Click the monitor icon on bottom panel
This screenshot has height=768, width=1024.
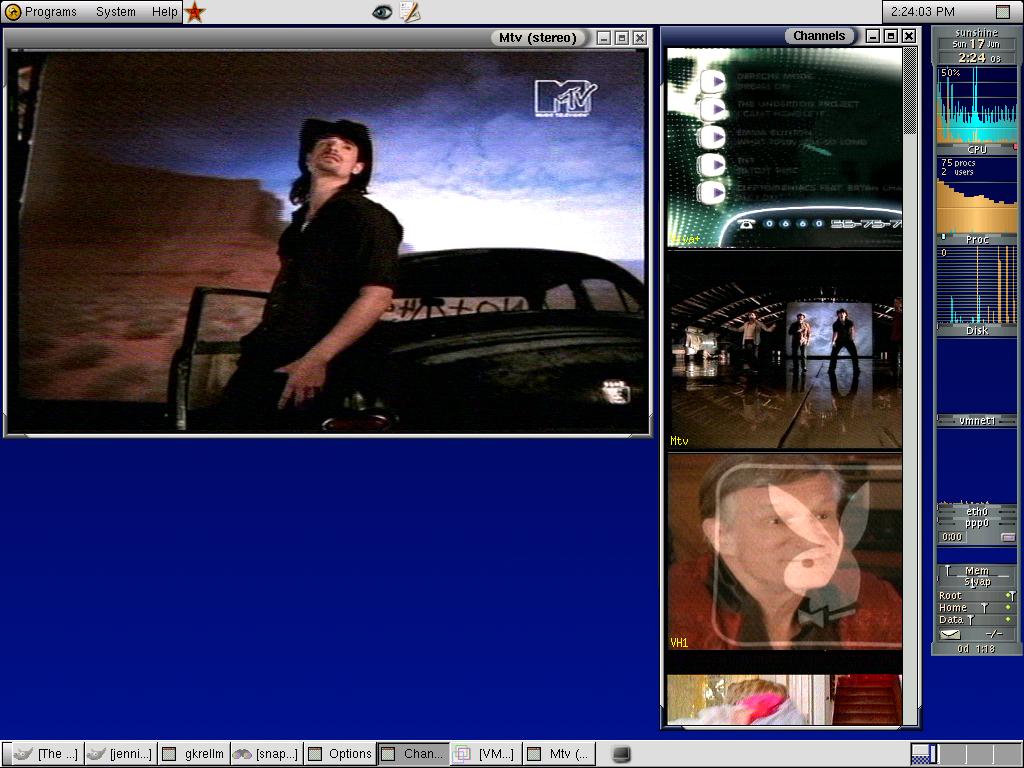click(x=621, y=754)
